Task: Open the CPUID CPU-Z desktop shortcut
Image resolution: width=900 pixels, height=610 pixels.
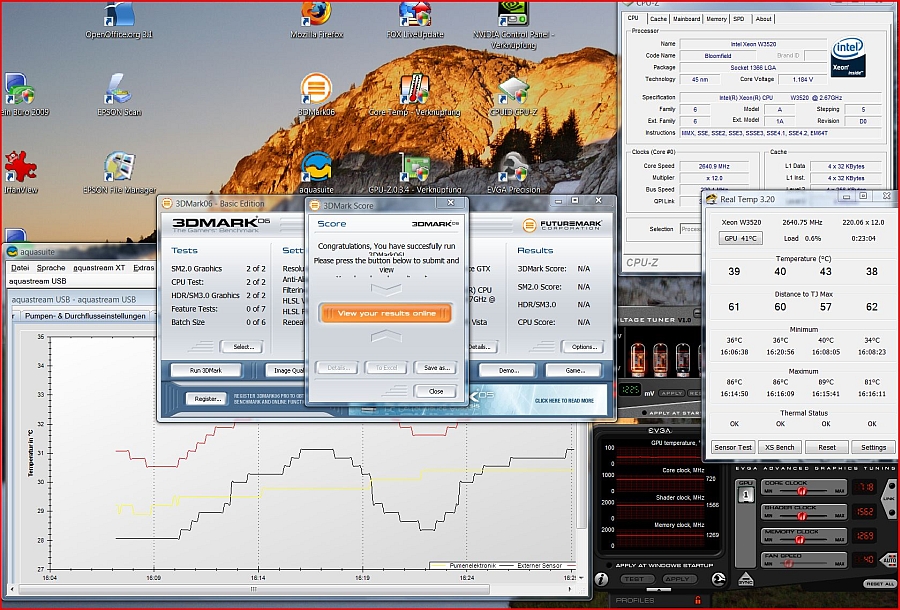Action: click(x=514, y=95)
